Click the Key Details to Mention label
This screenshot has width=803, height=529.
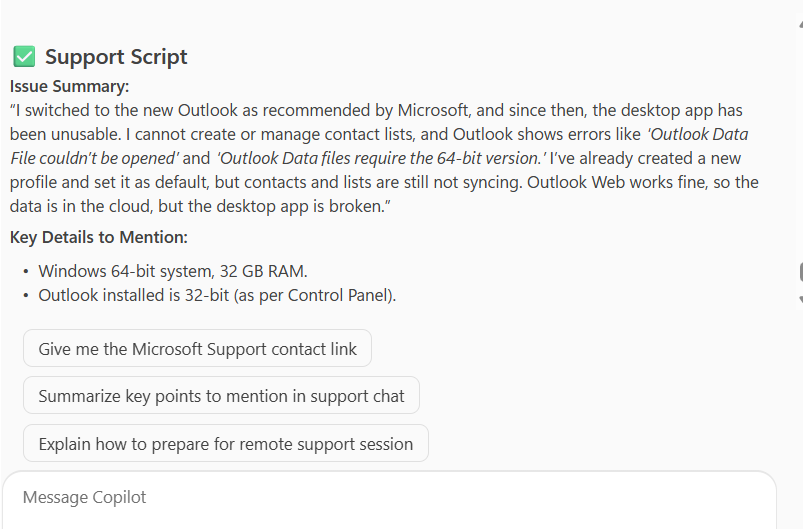pyautogui.click(x=99, y=237)
